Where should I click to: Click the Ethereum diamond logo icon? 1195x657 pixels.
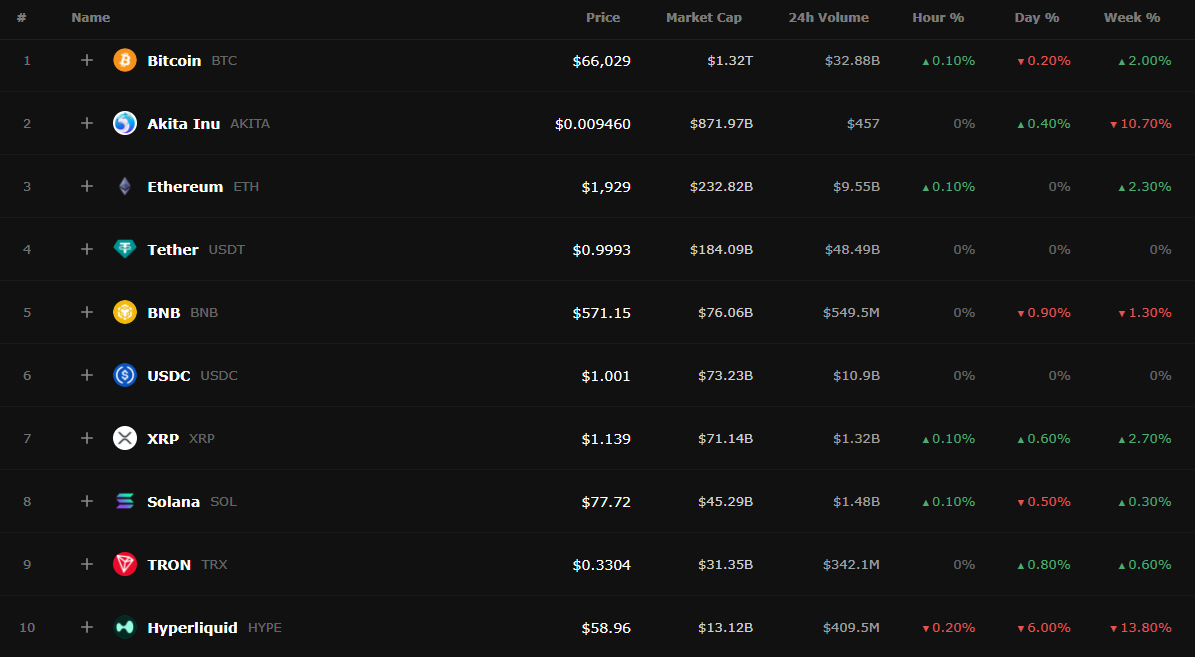tap(125, 186)
